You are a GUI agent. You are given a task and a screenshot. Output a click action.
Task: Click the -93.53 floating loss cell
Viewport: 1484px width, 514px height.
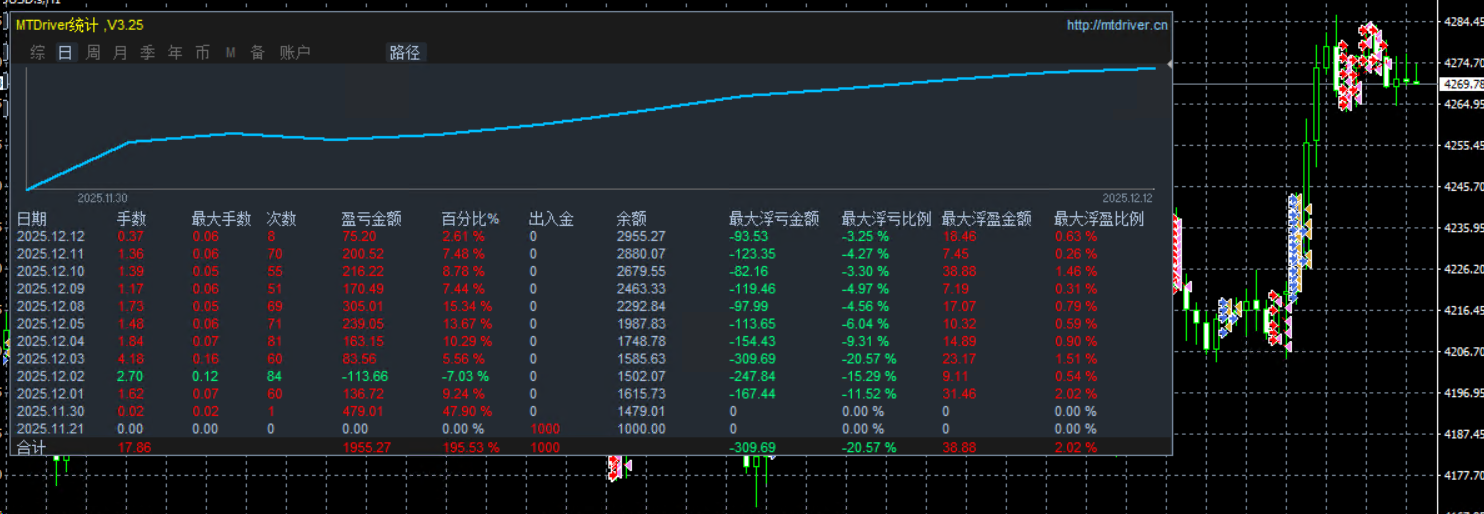point(749,236)
